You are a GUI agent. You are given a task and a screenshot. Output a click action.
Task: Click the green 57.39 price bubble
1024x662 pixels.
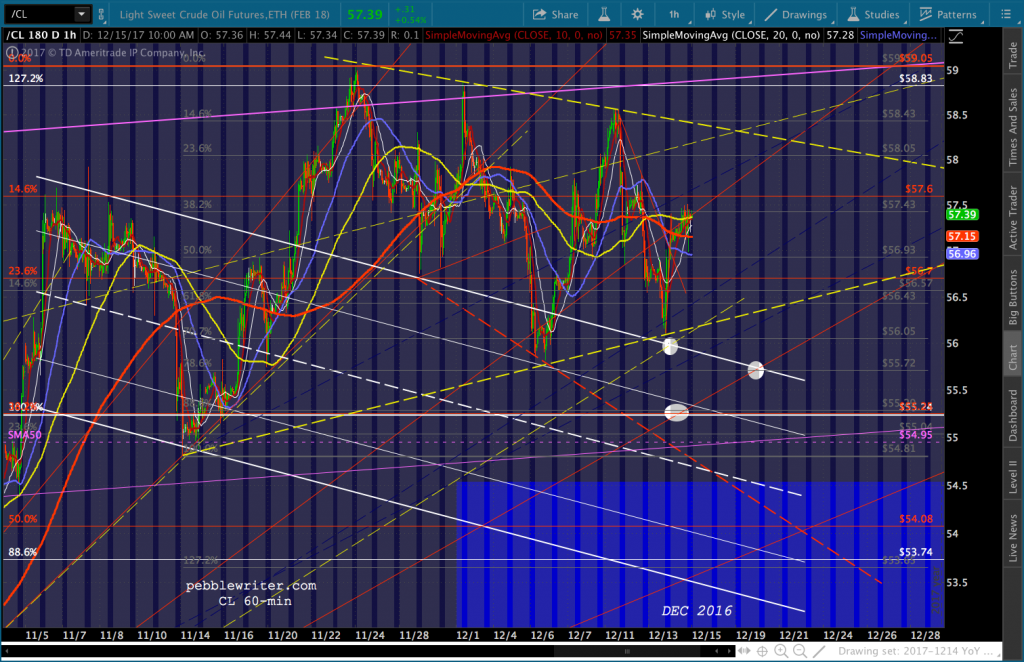point(962,215)
